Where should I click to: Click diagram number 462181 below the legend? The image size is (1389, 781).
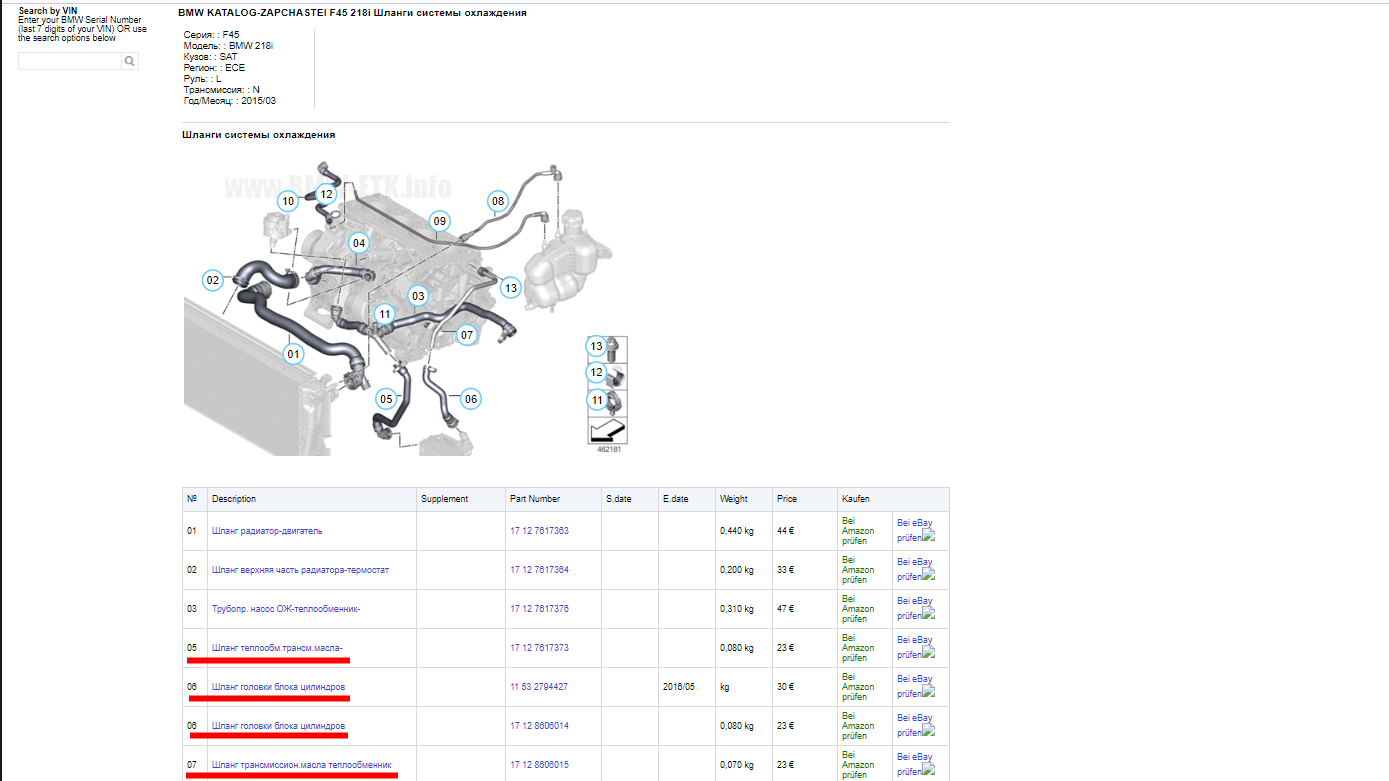click(607, 450)
